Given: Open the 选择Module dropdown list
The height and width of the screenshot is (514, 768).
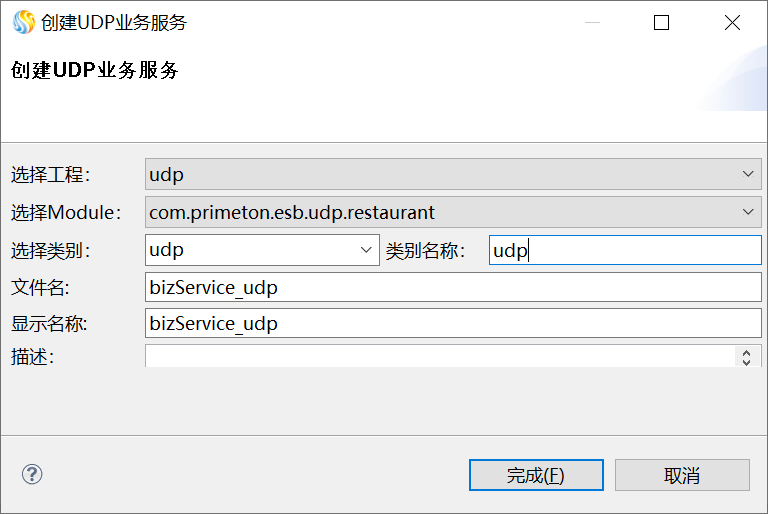Looking at the screenshot, I should [x=750, y=212].
